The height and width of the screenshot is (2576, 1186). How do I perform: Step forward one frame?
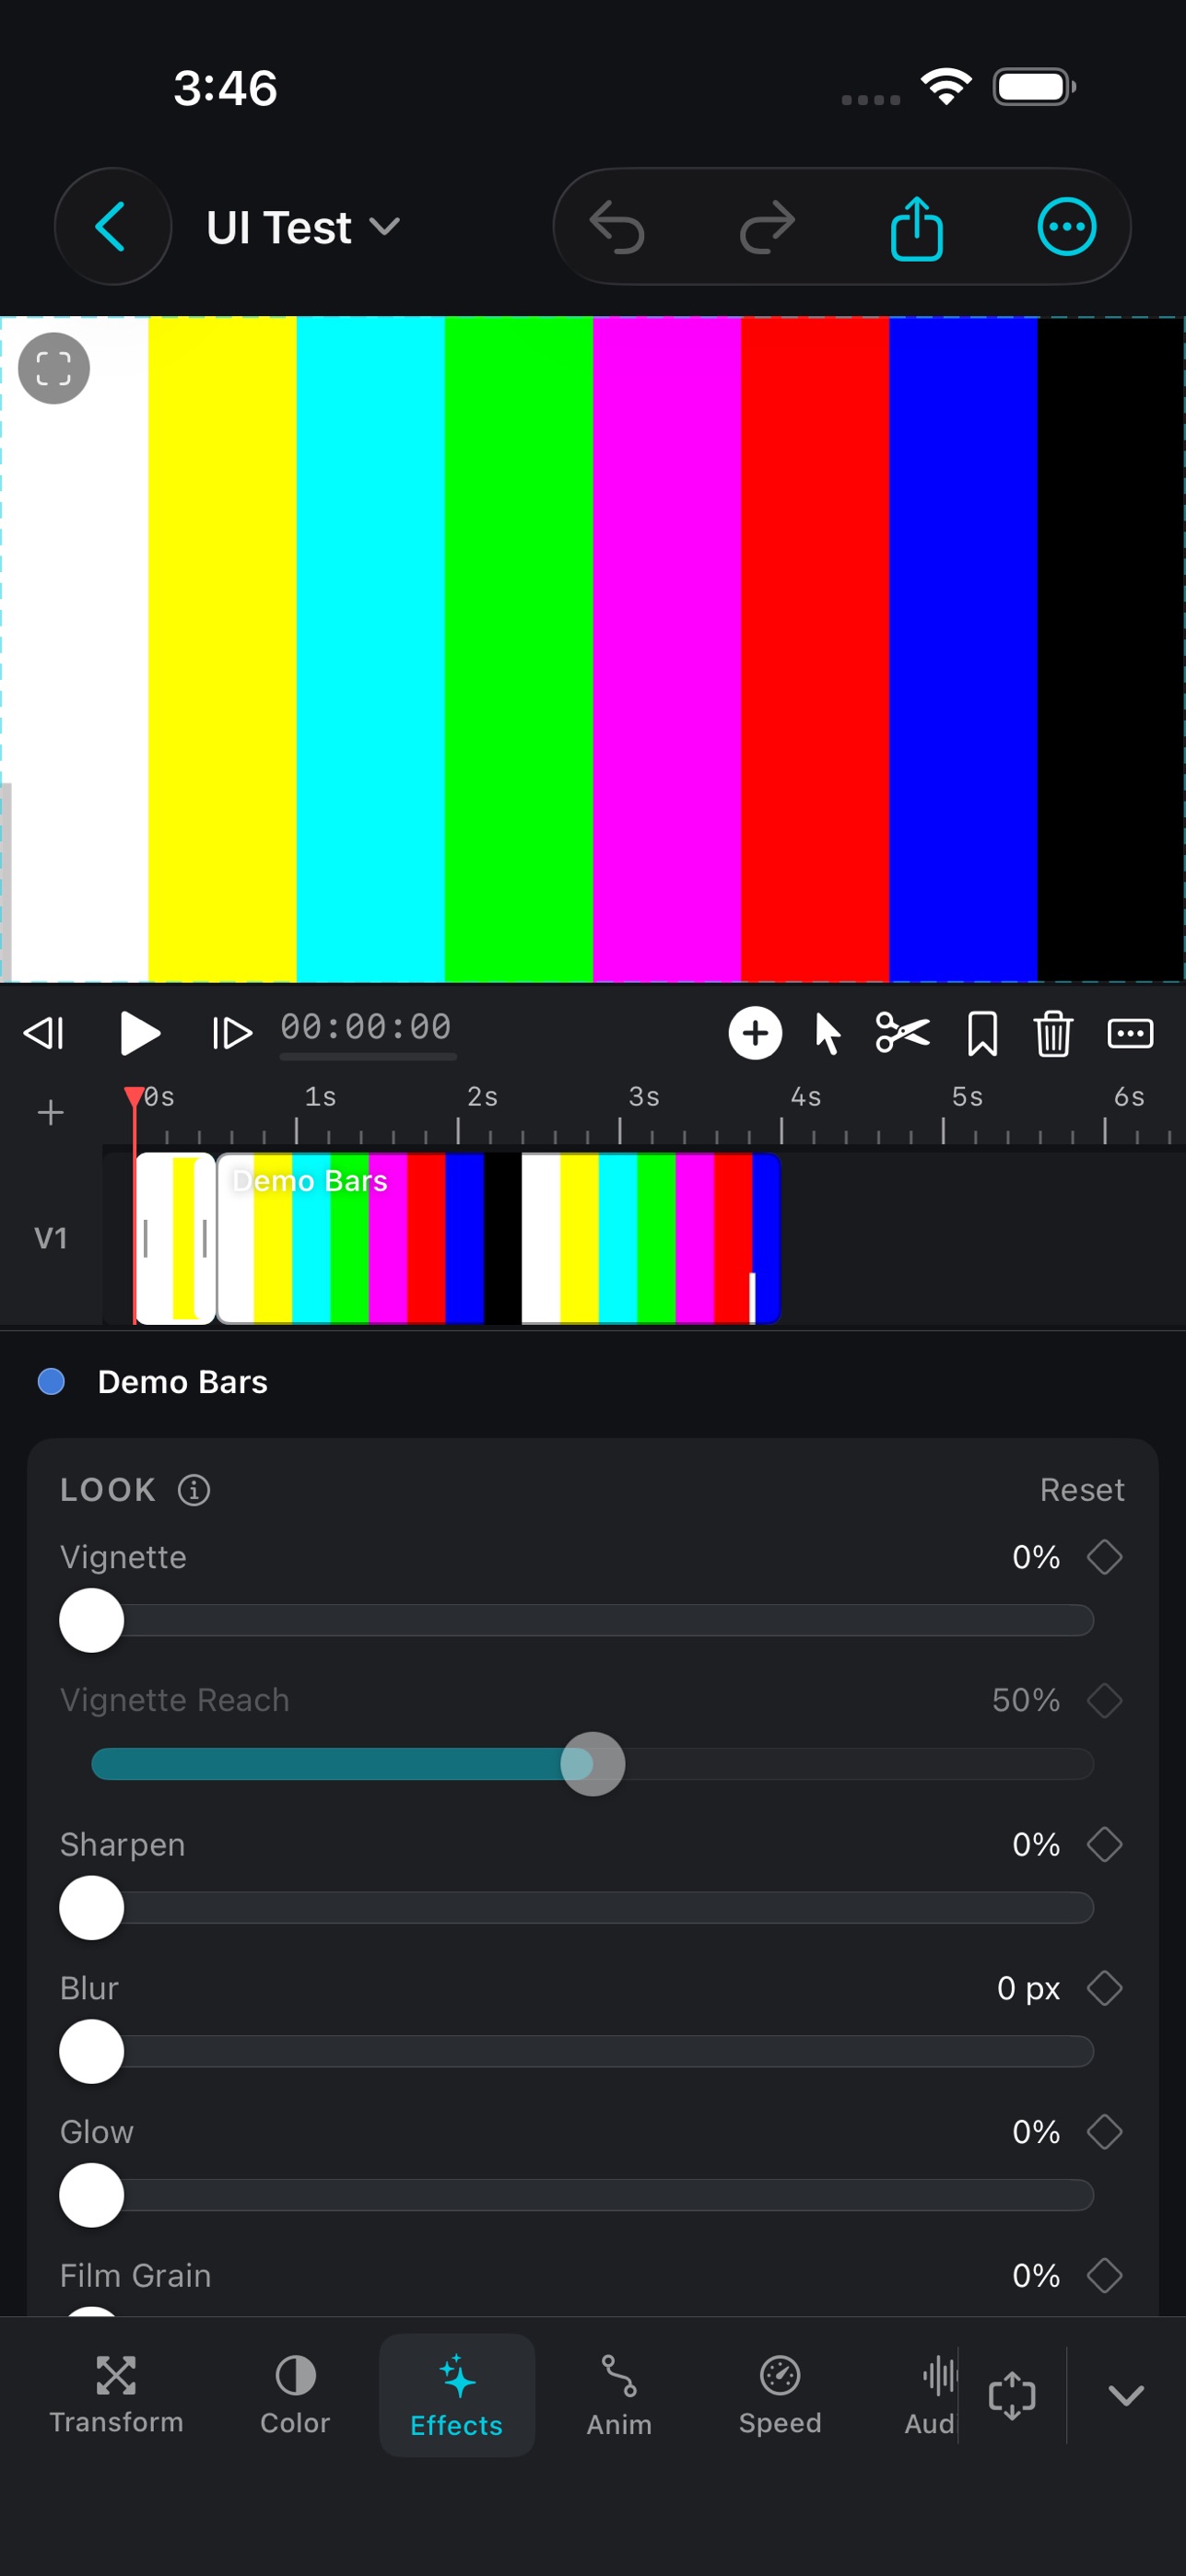click(231, 1033)
